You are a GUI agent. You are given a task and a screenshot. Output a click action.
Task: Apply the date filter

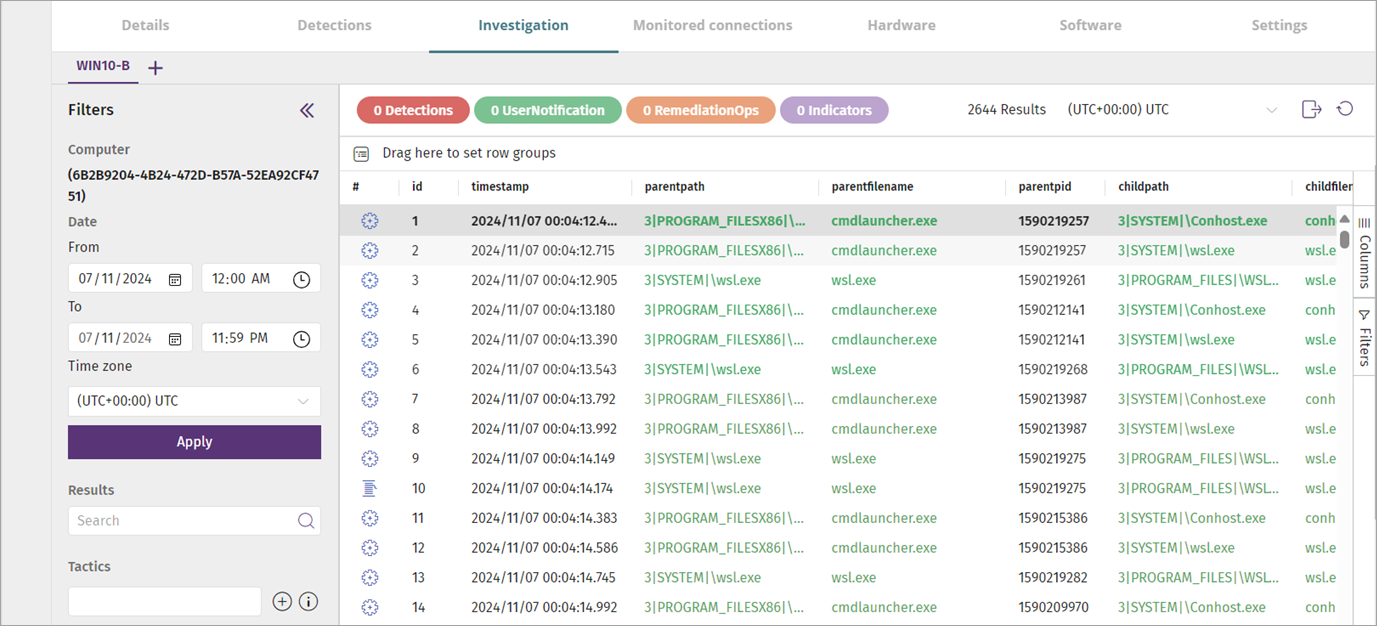[194, 441]
